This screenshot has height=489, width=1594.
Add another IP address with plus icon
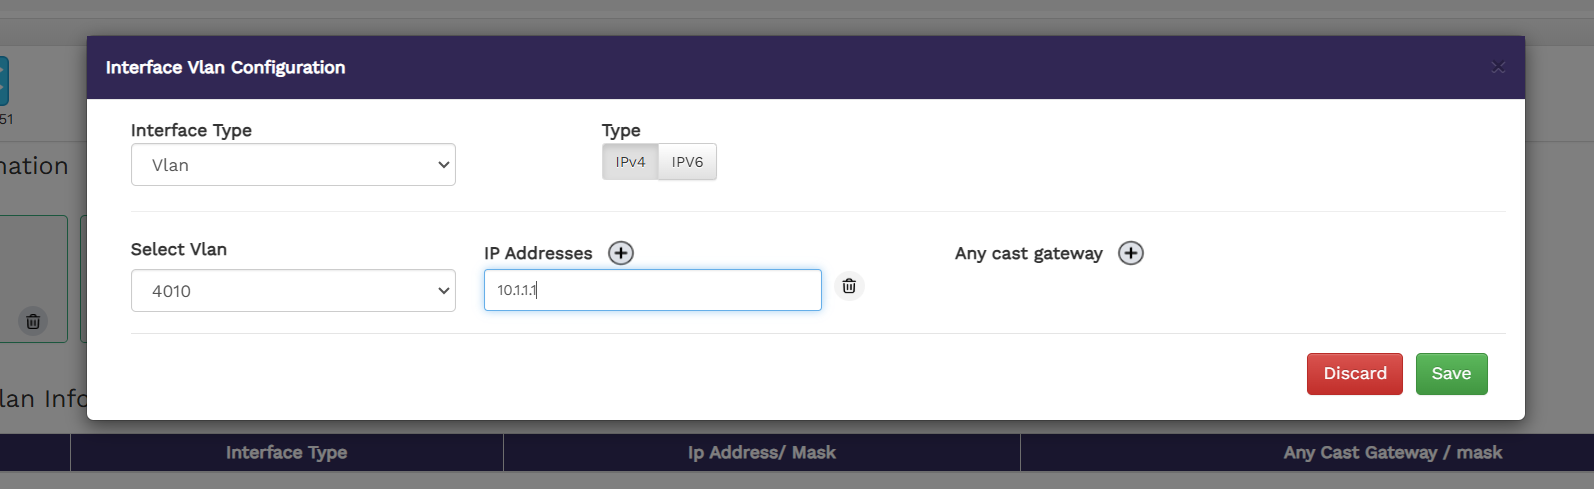[621, 253]
